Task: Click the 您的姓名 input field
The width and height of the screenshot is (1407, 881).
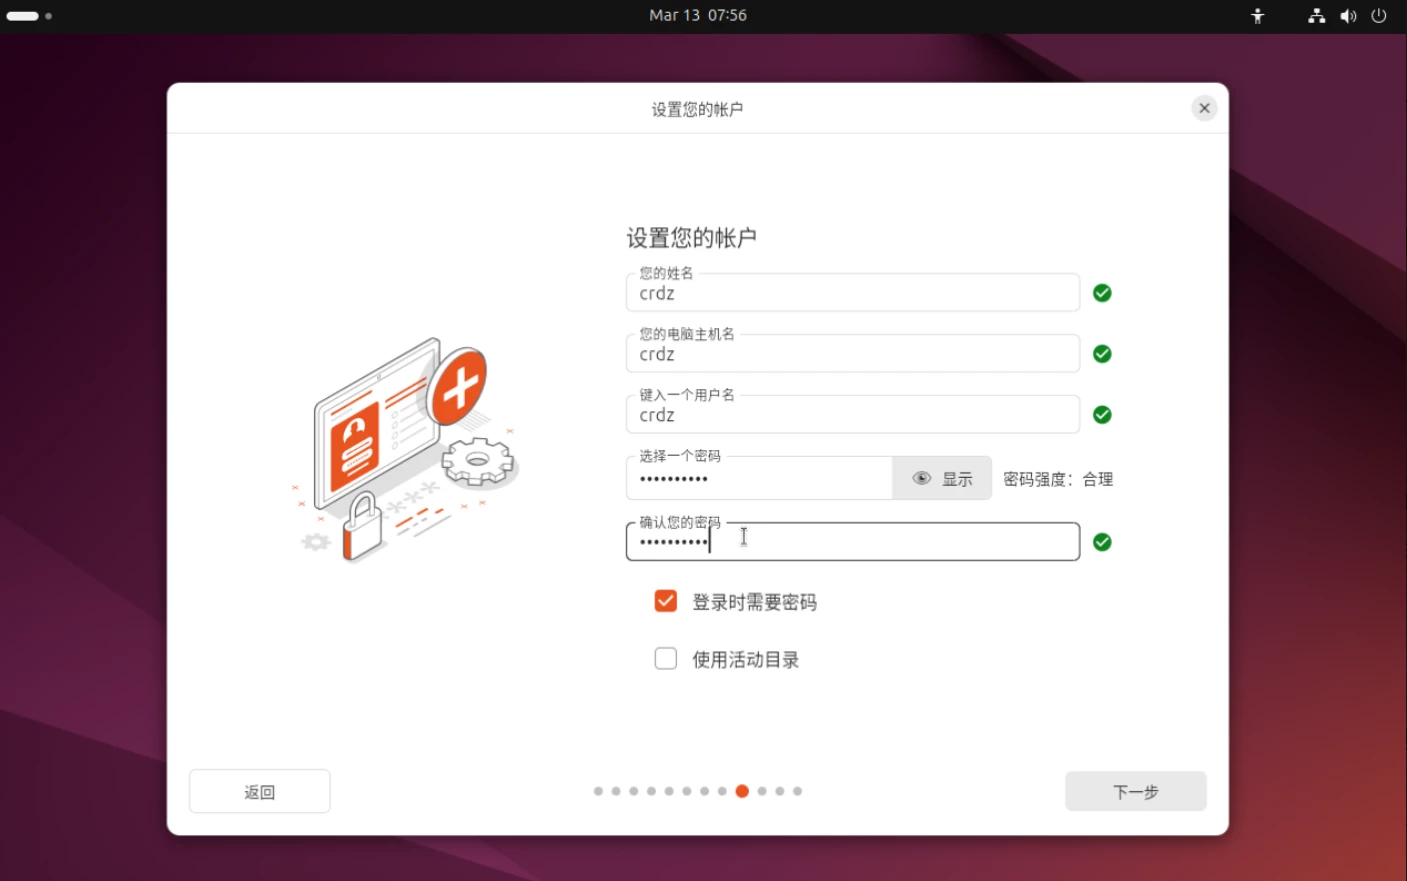Action: point(852,294)
